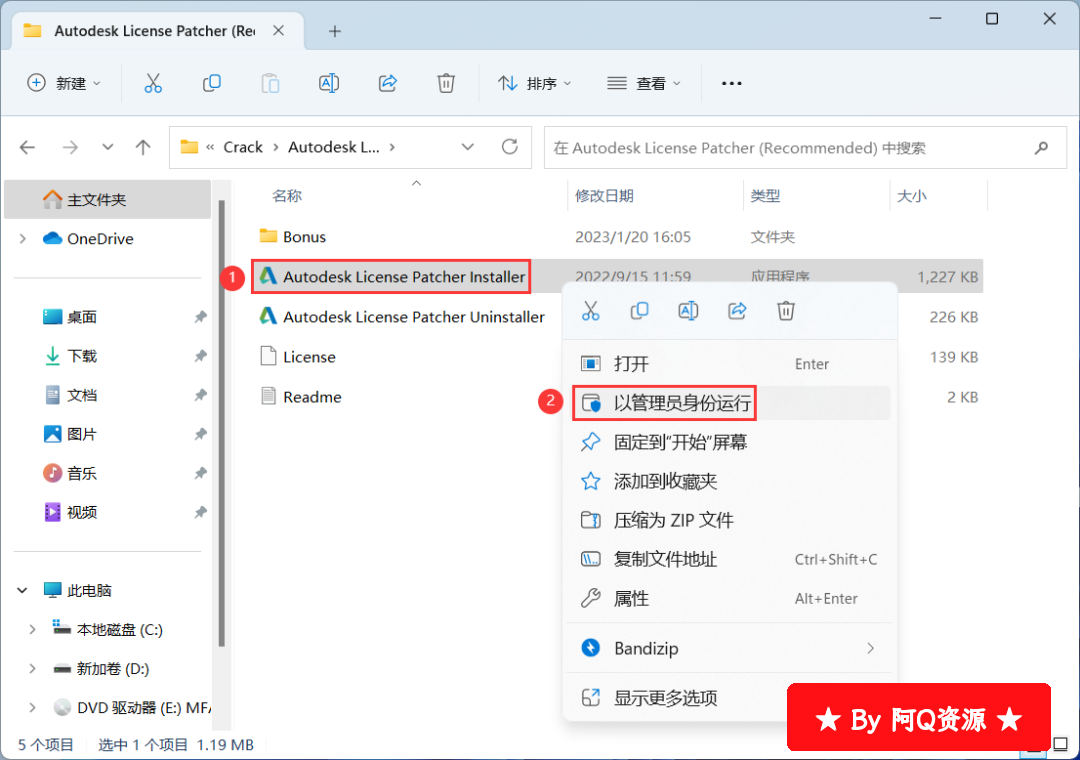Click the Readme document icon
This screenshot has height=760, width=1080.
[268, 396]
